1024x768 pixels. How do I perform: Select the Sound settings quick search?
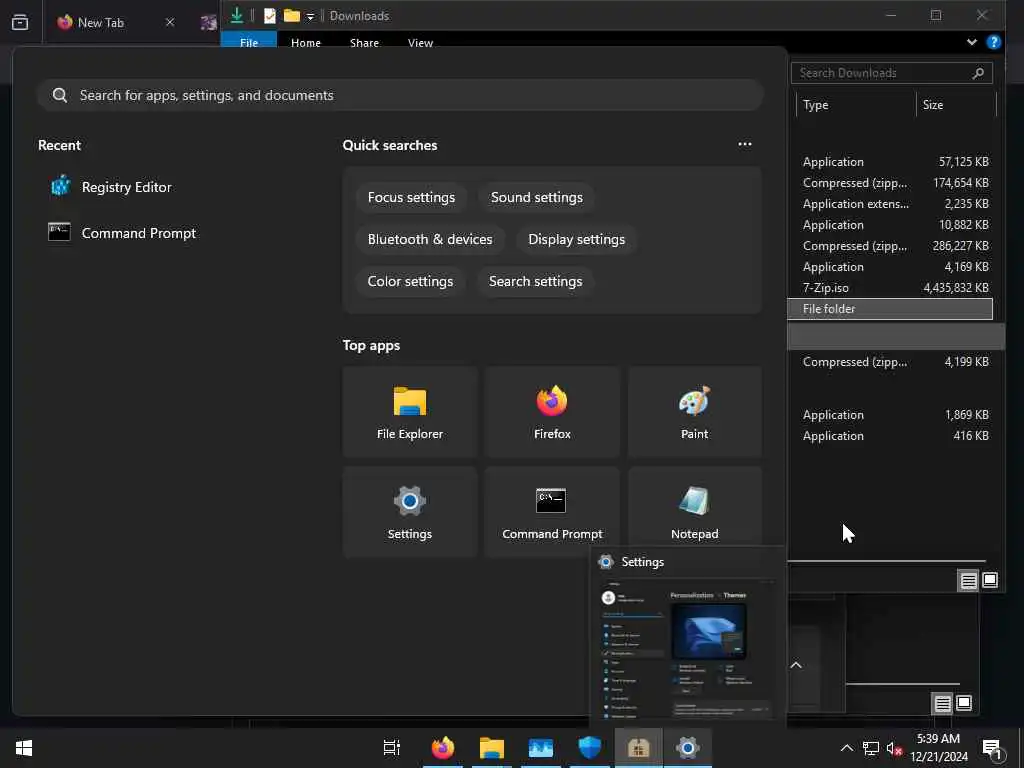536,197
